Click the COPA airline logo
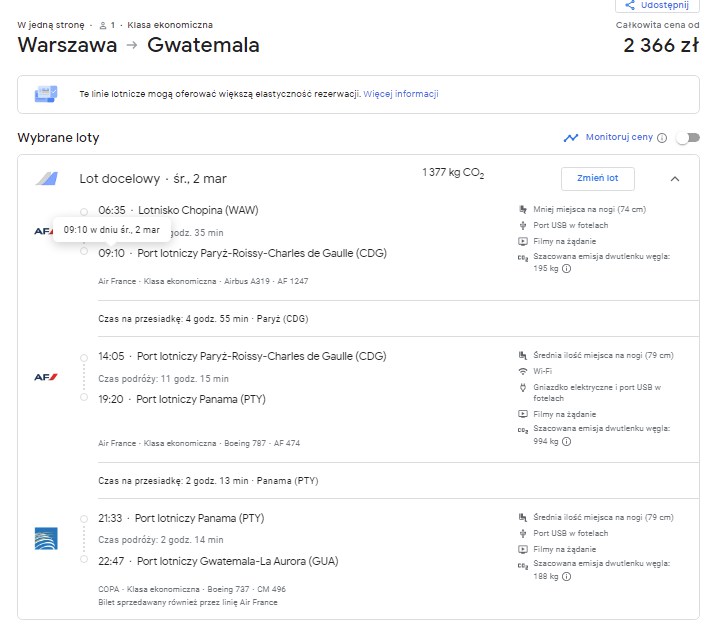The image size is (724, 629). (x=46, y=538)
